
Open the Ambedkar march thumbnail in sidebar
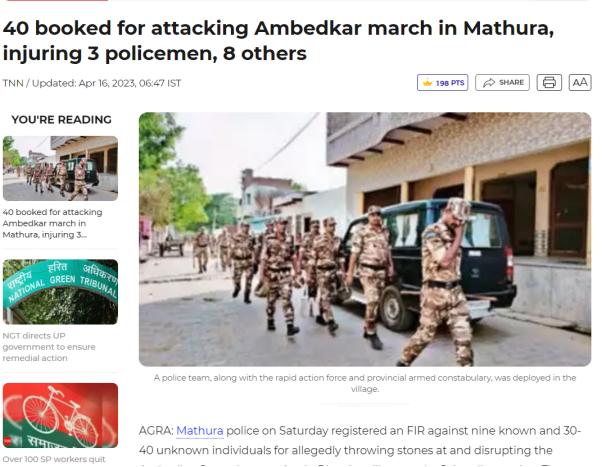click(x=60, y=168)
